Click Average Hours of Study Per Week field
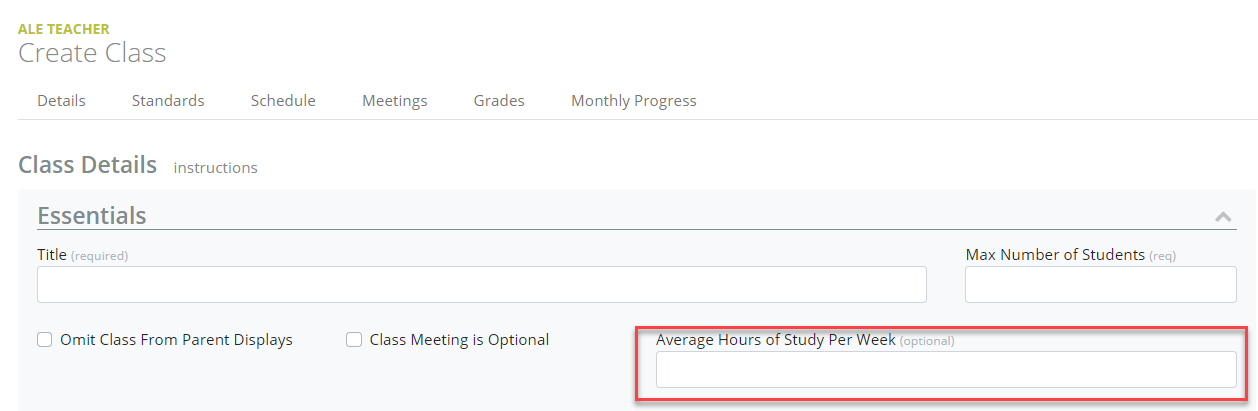Image resolution: width=1258 pixels, height=411 pixels. tap(945, 369)
